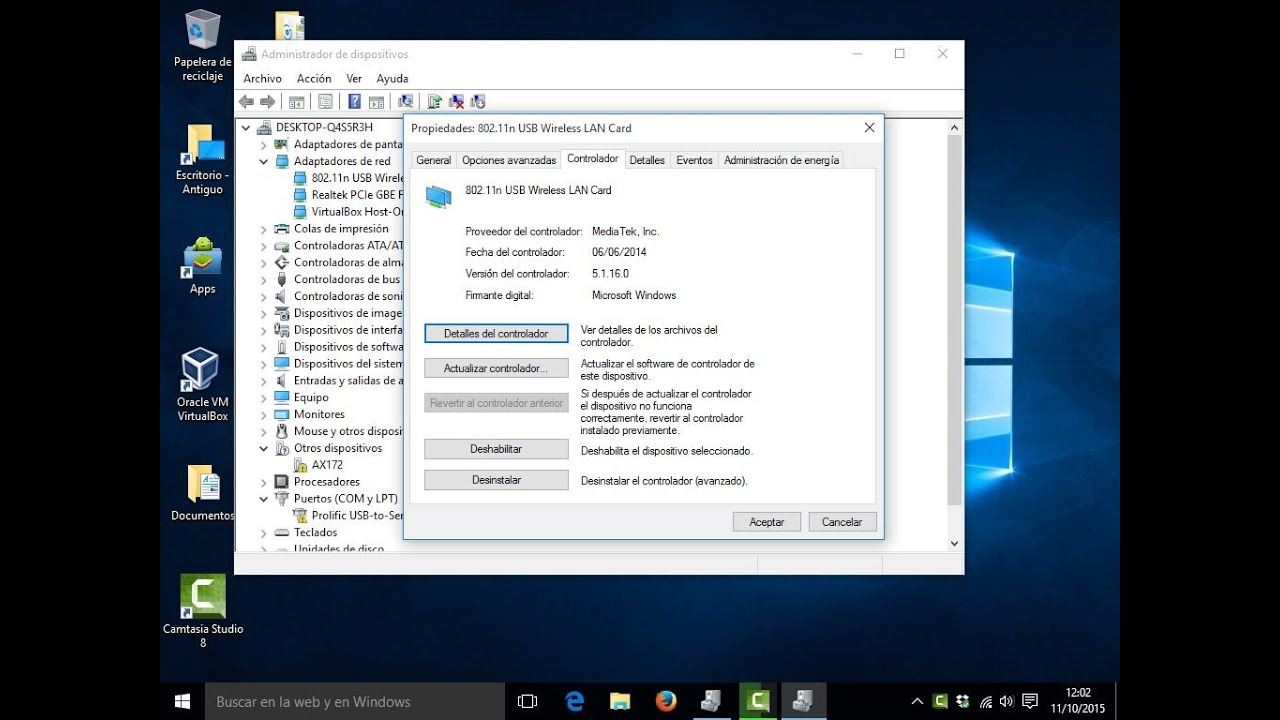Select the AX172 device in the tree

[x=319, y=465]
